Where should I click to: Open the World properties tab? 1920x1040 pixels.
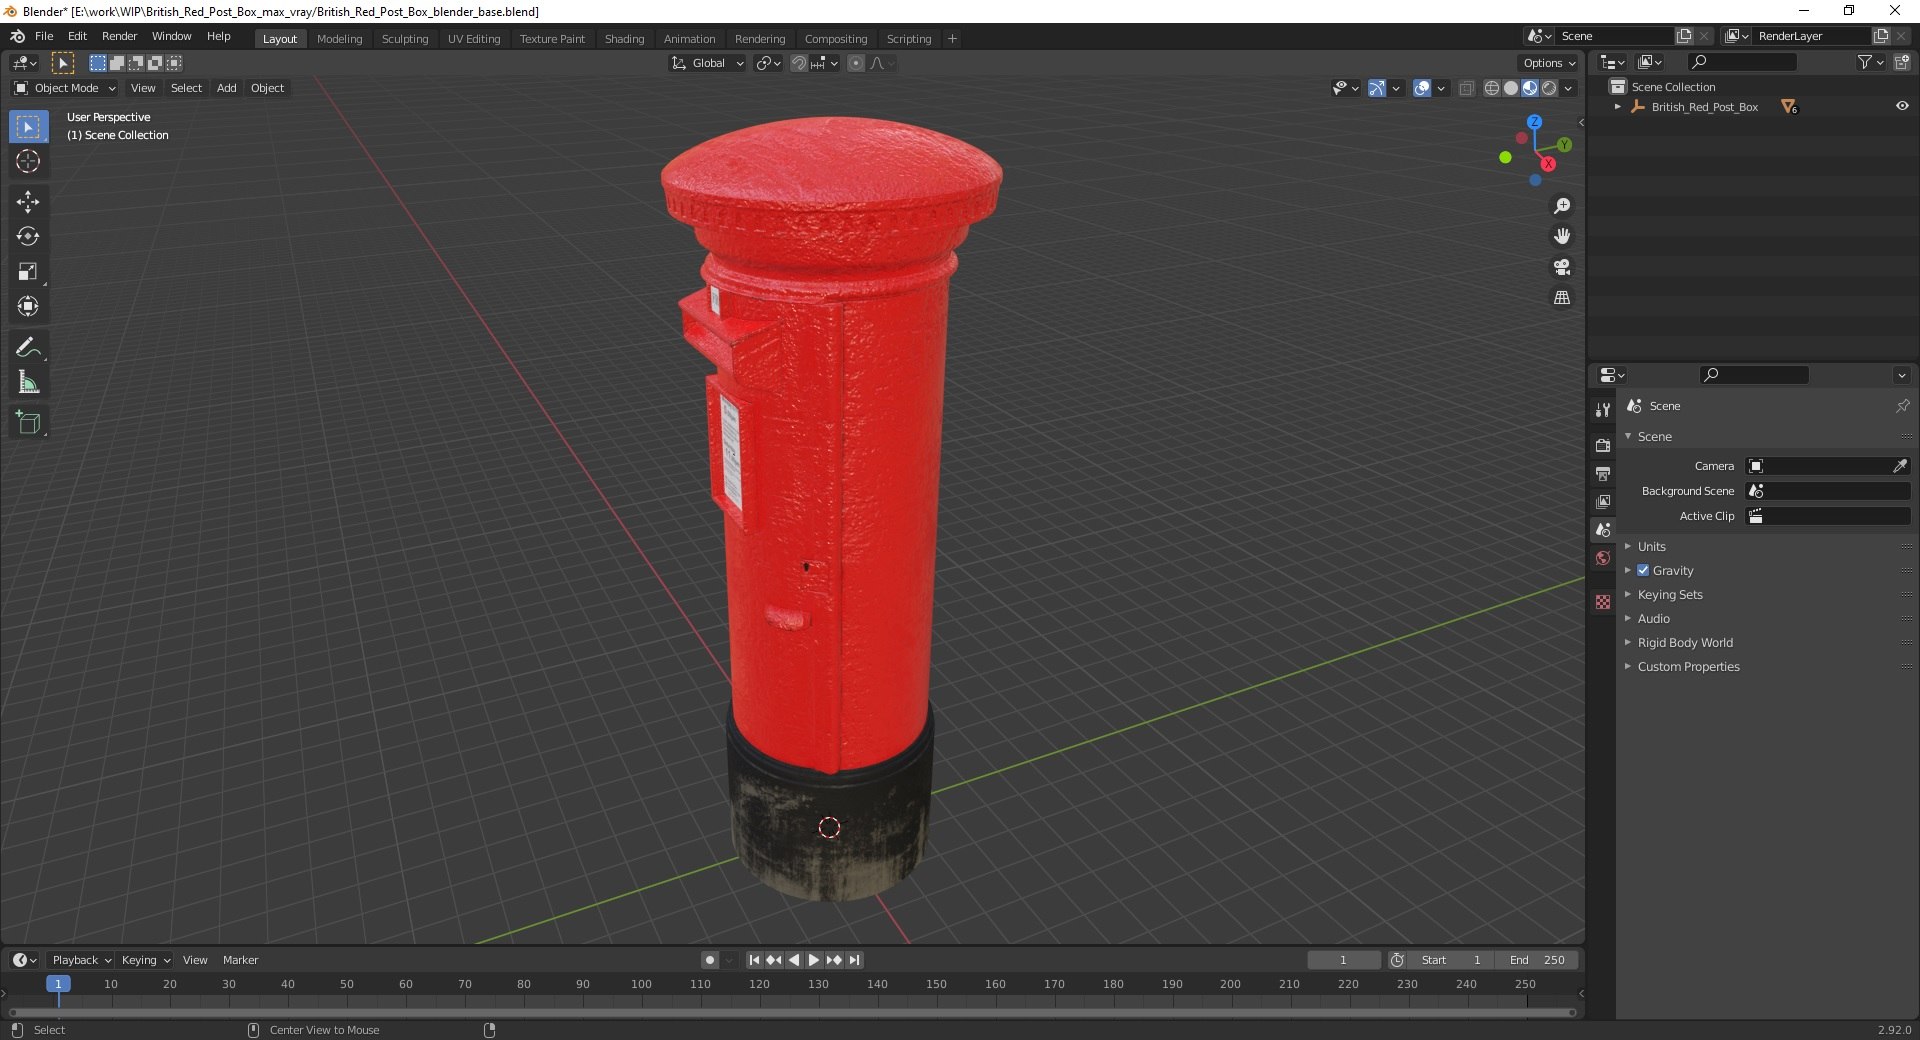(1603, 558)
